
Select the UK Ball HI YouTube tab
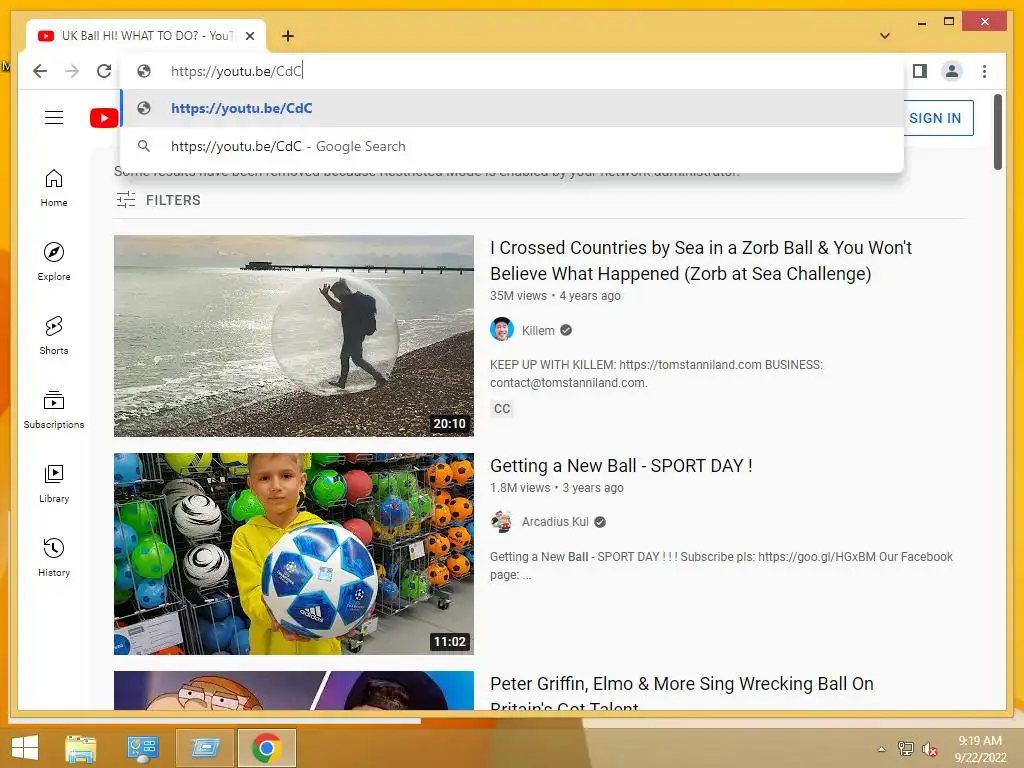(146, 36)
